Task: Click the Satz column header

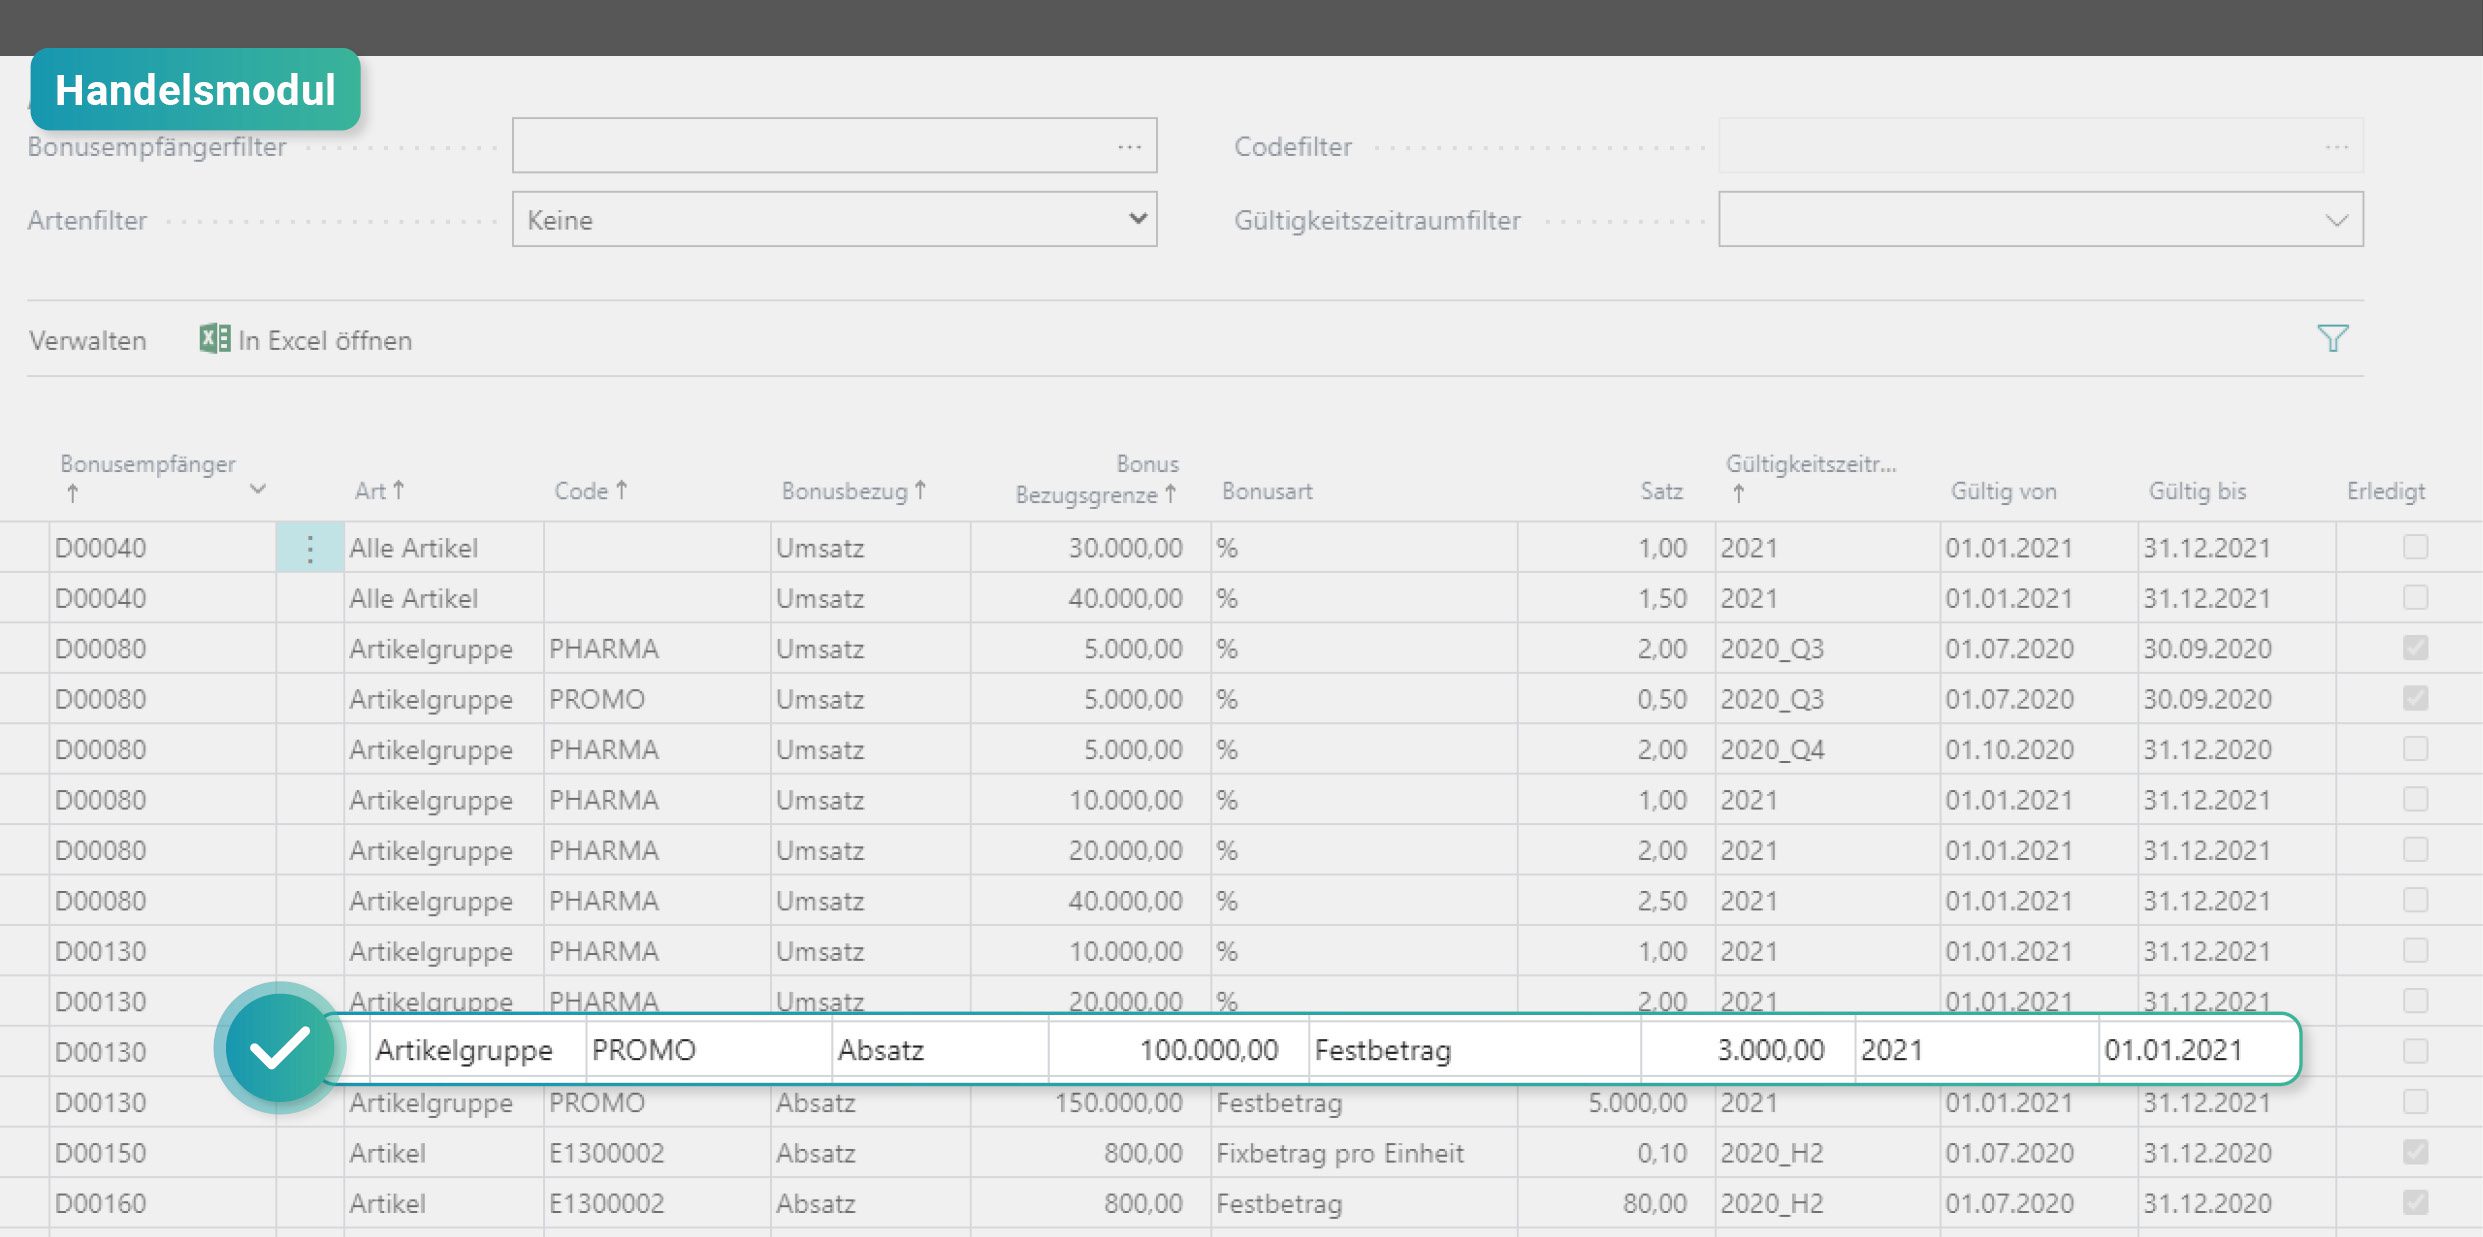Action: click(x=1661, y=491)
